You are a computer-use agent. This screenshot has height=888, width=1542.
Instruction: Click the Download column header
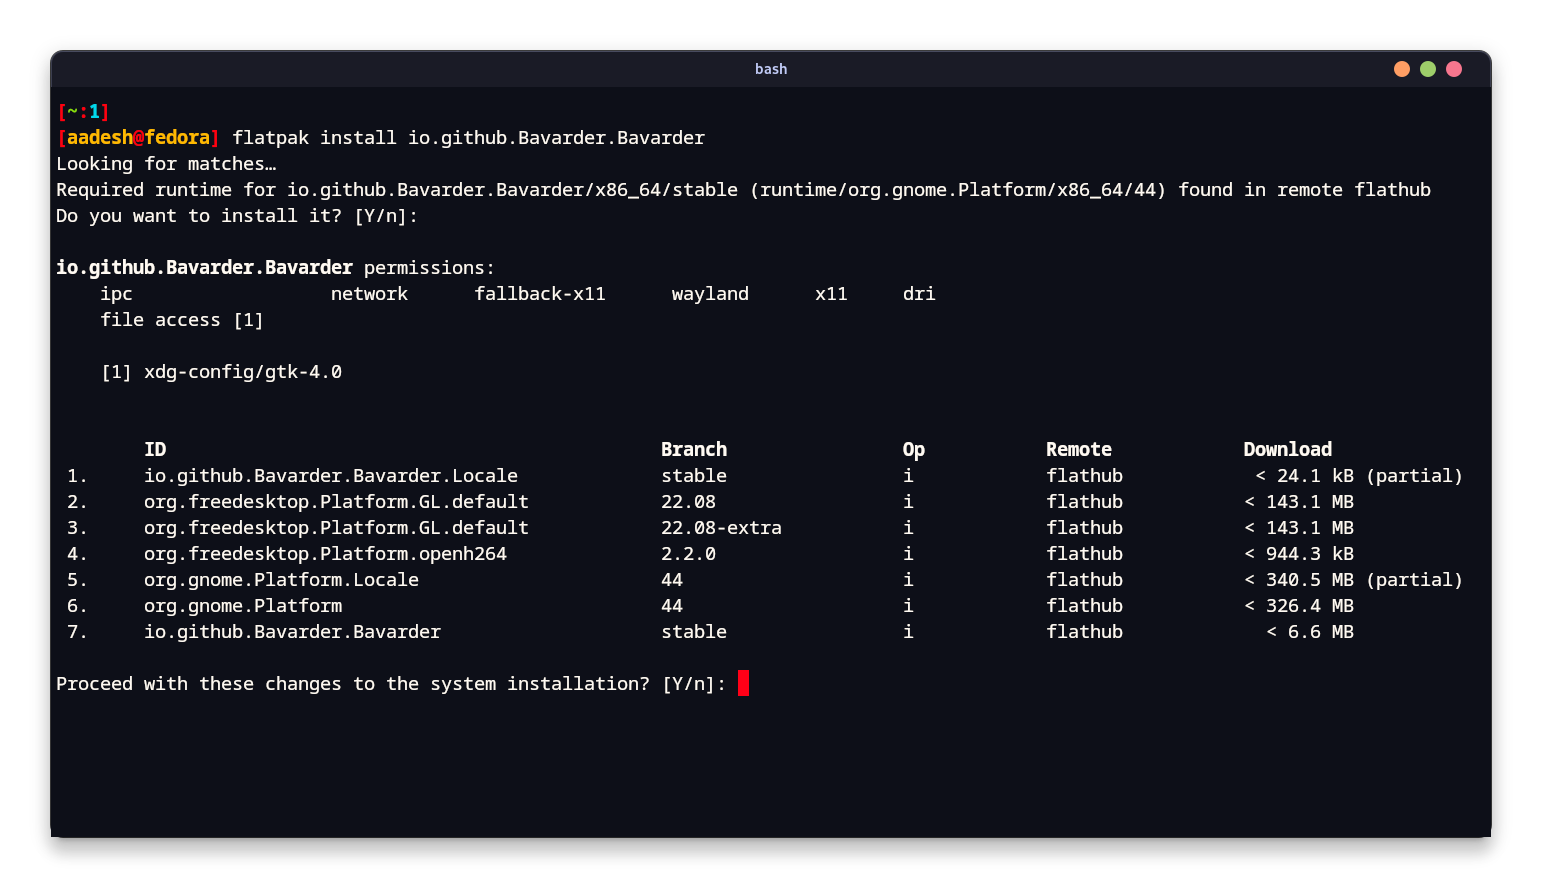coord(1287,449)
